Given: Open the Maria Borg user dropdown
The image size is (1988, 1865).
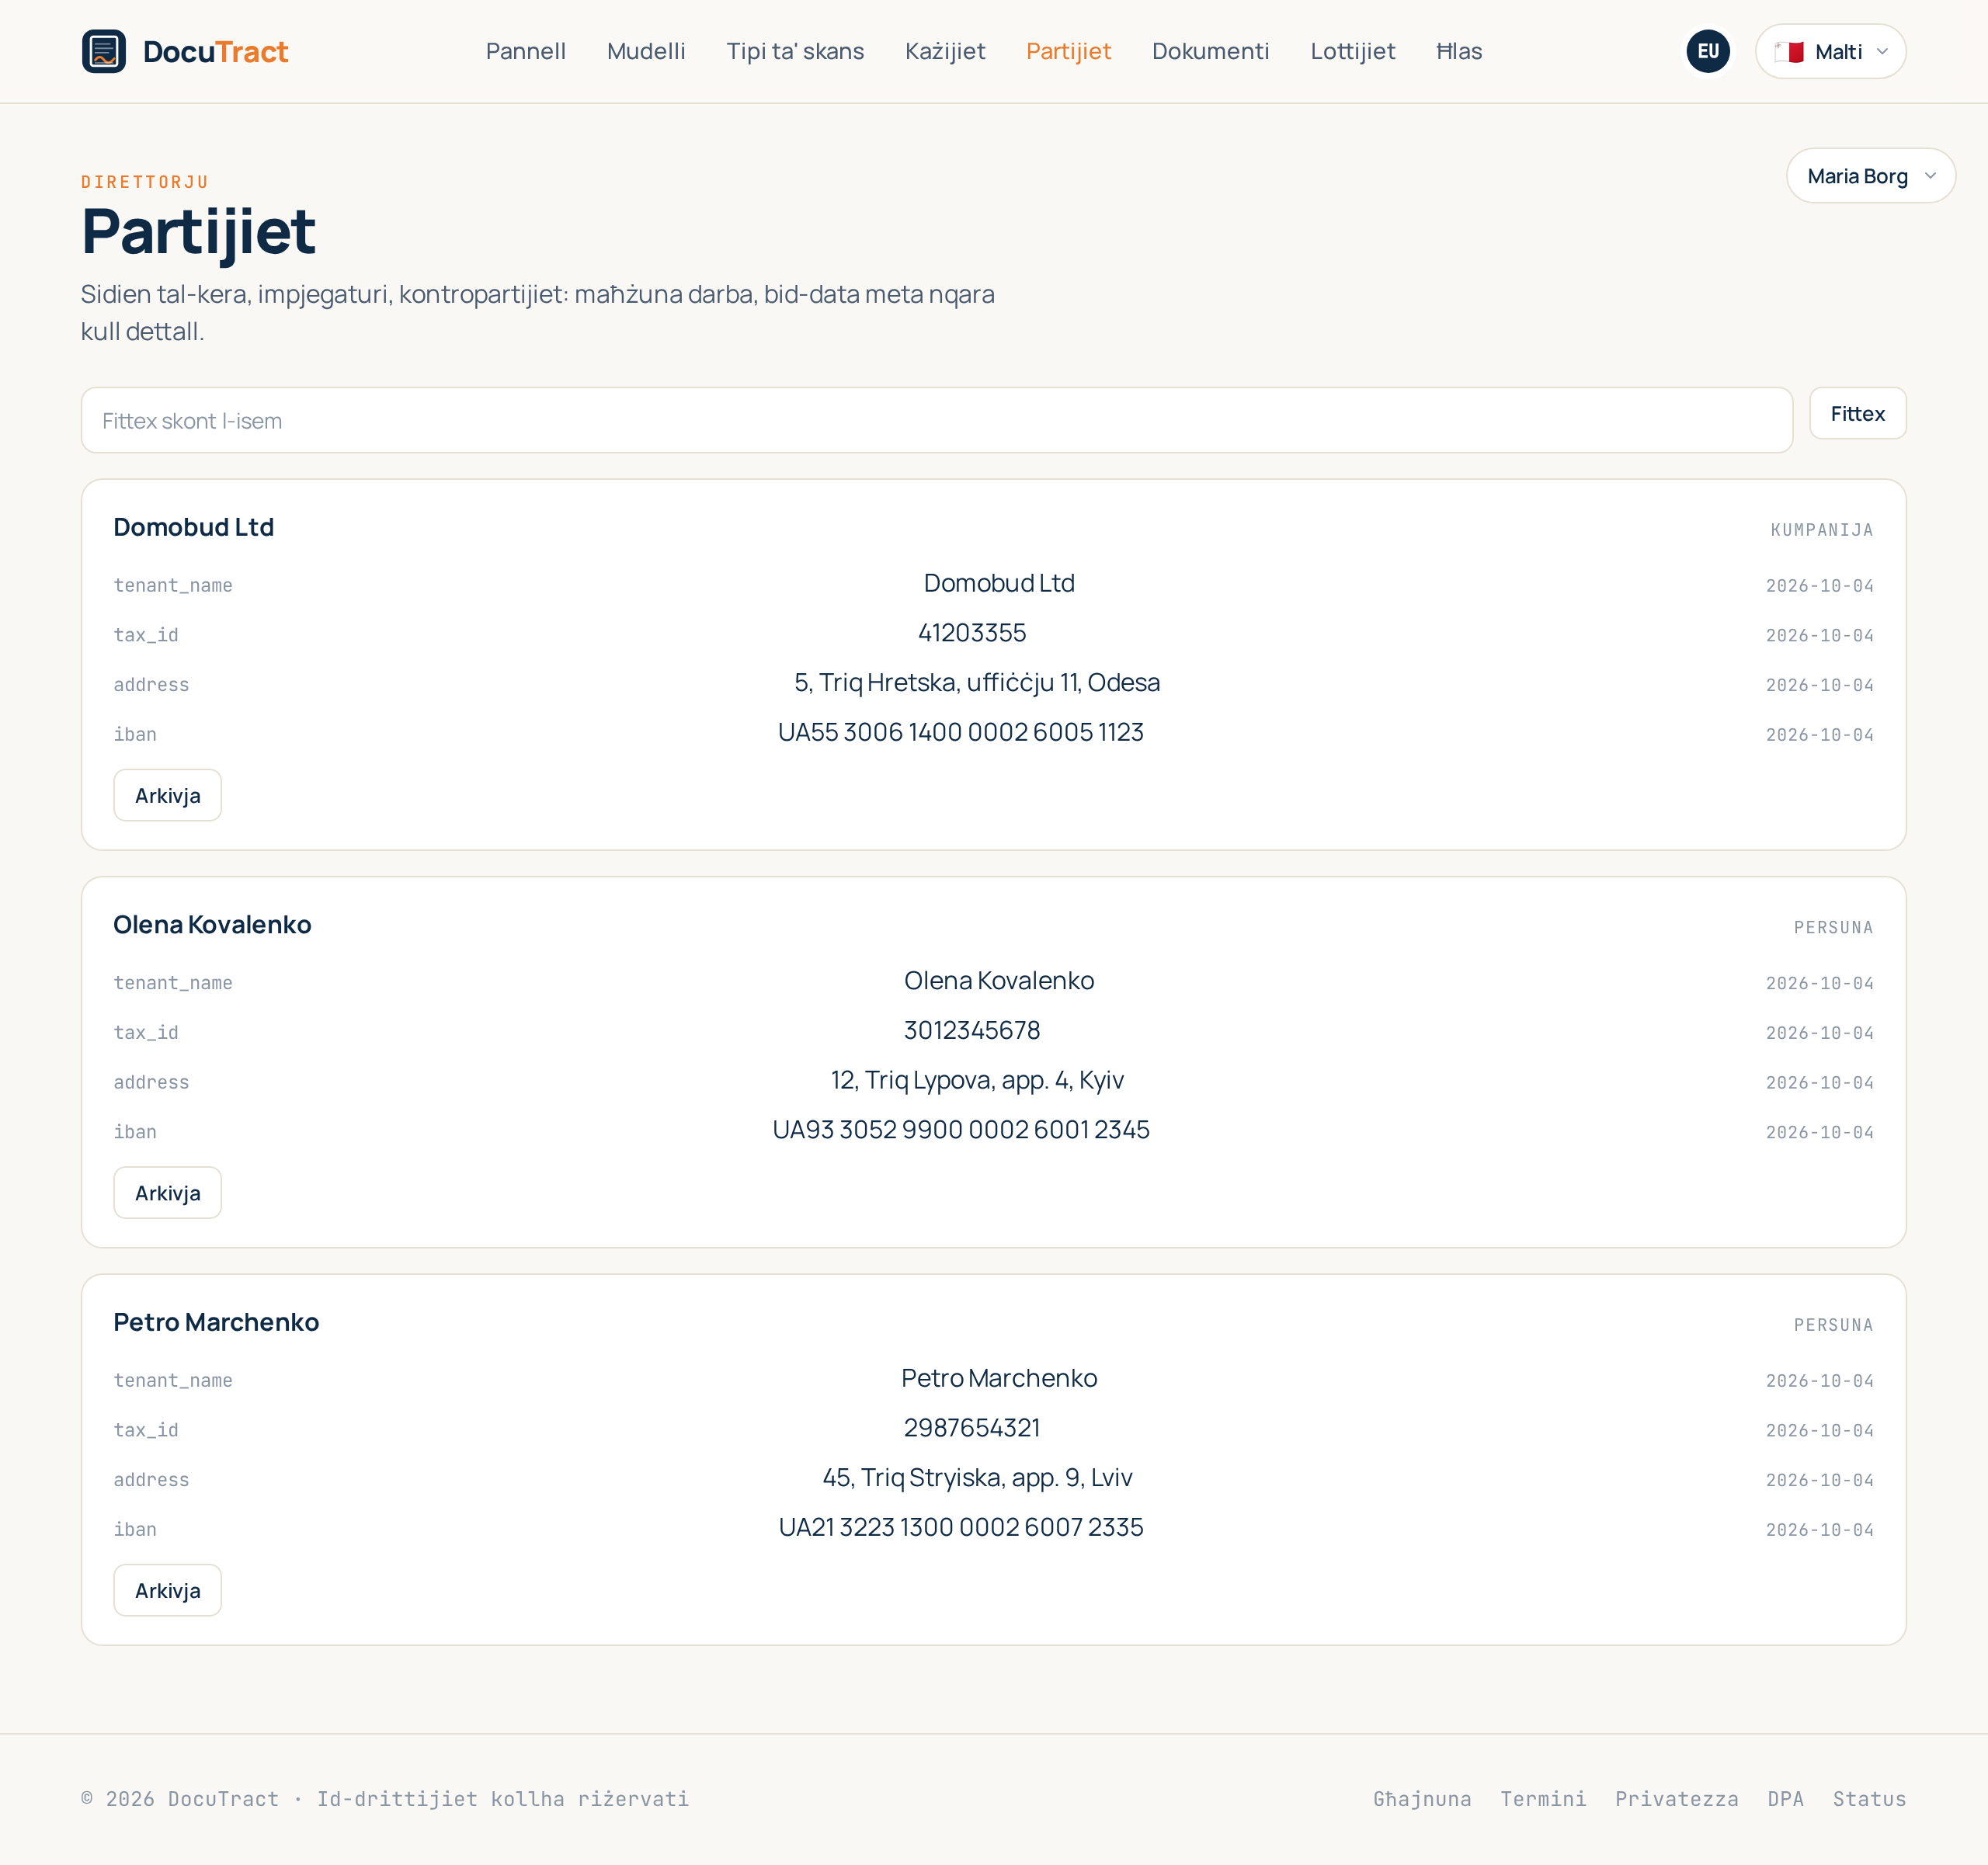Looking at the screenshot, I should tap(1870, 176).
